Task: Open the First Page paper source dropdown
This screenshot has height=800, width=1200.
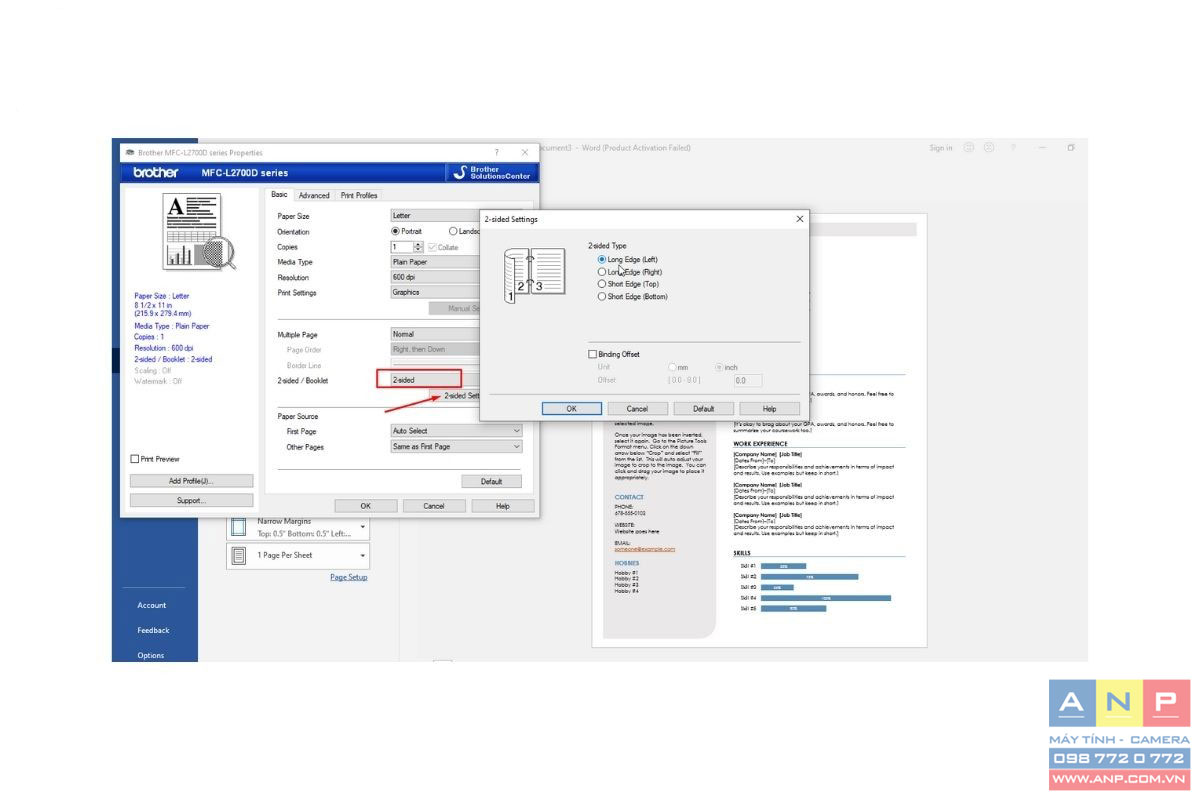Action: click(456, 431)
